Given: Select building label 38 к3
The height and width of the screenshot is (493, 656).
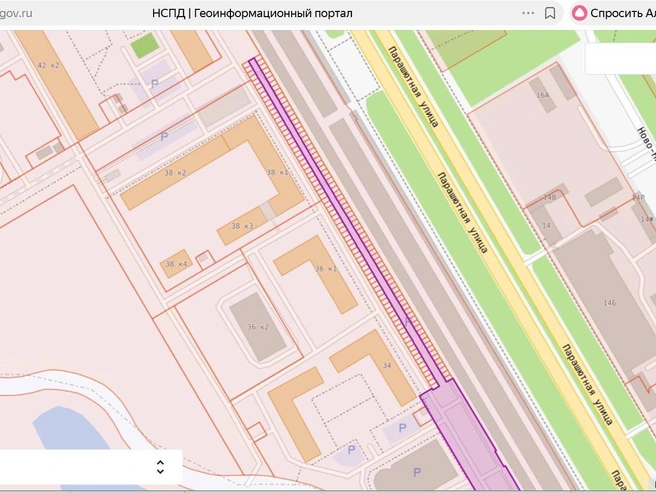Looking at the screenshot, I should (242, 226).
